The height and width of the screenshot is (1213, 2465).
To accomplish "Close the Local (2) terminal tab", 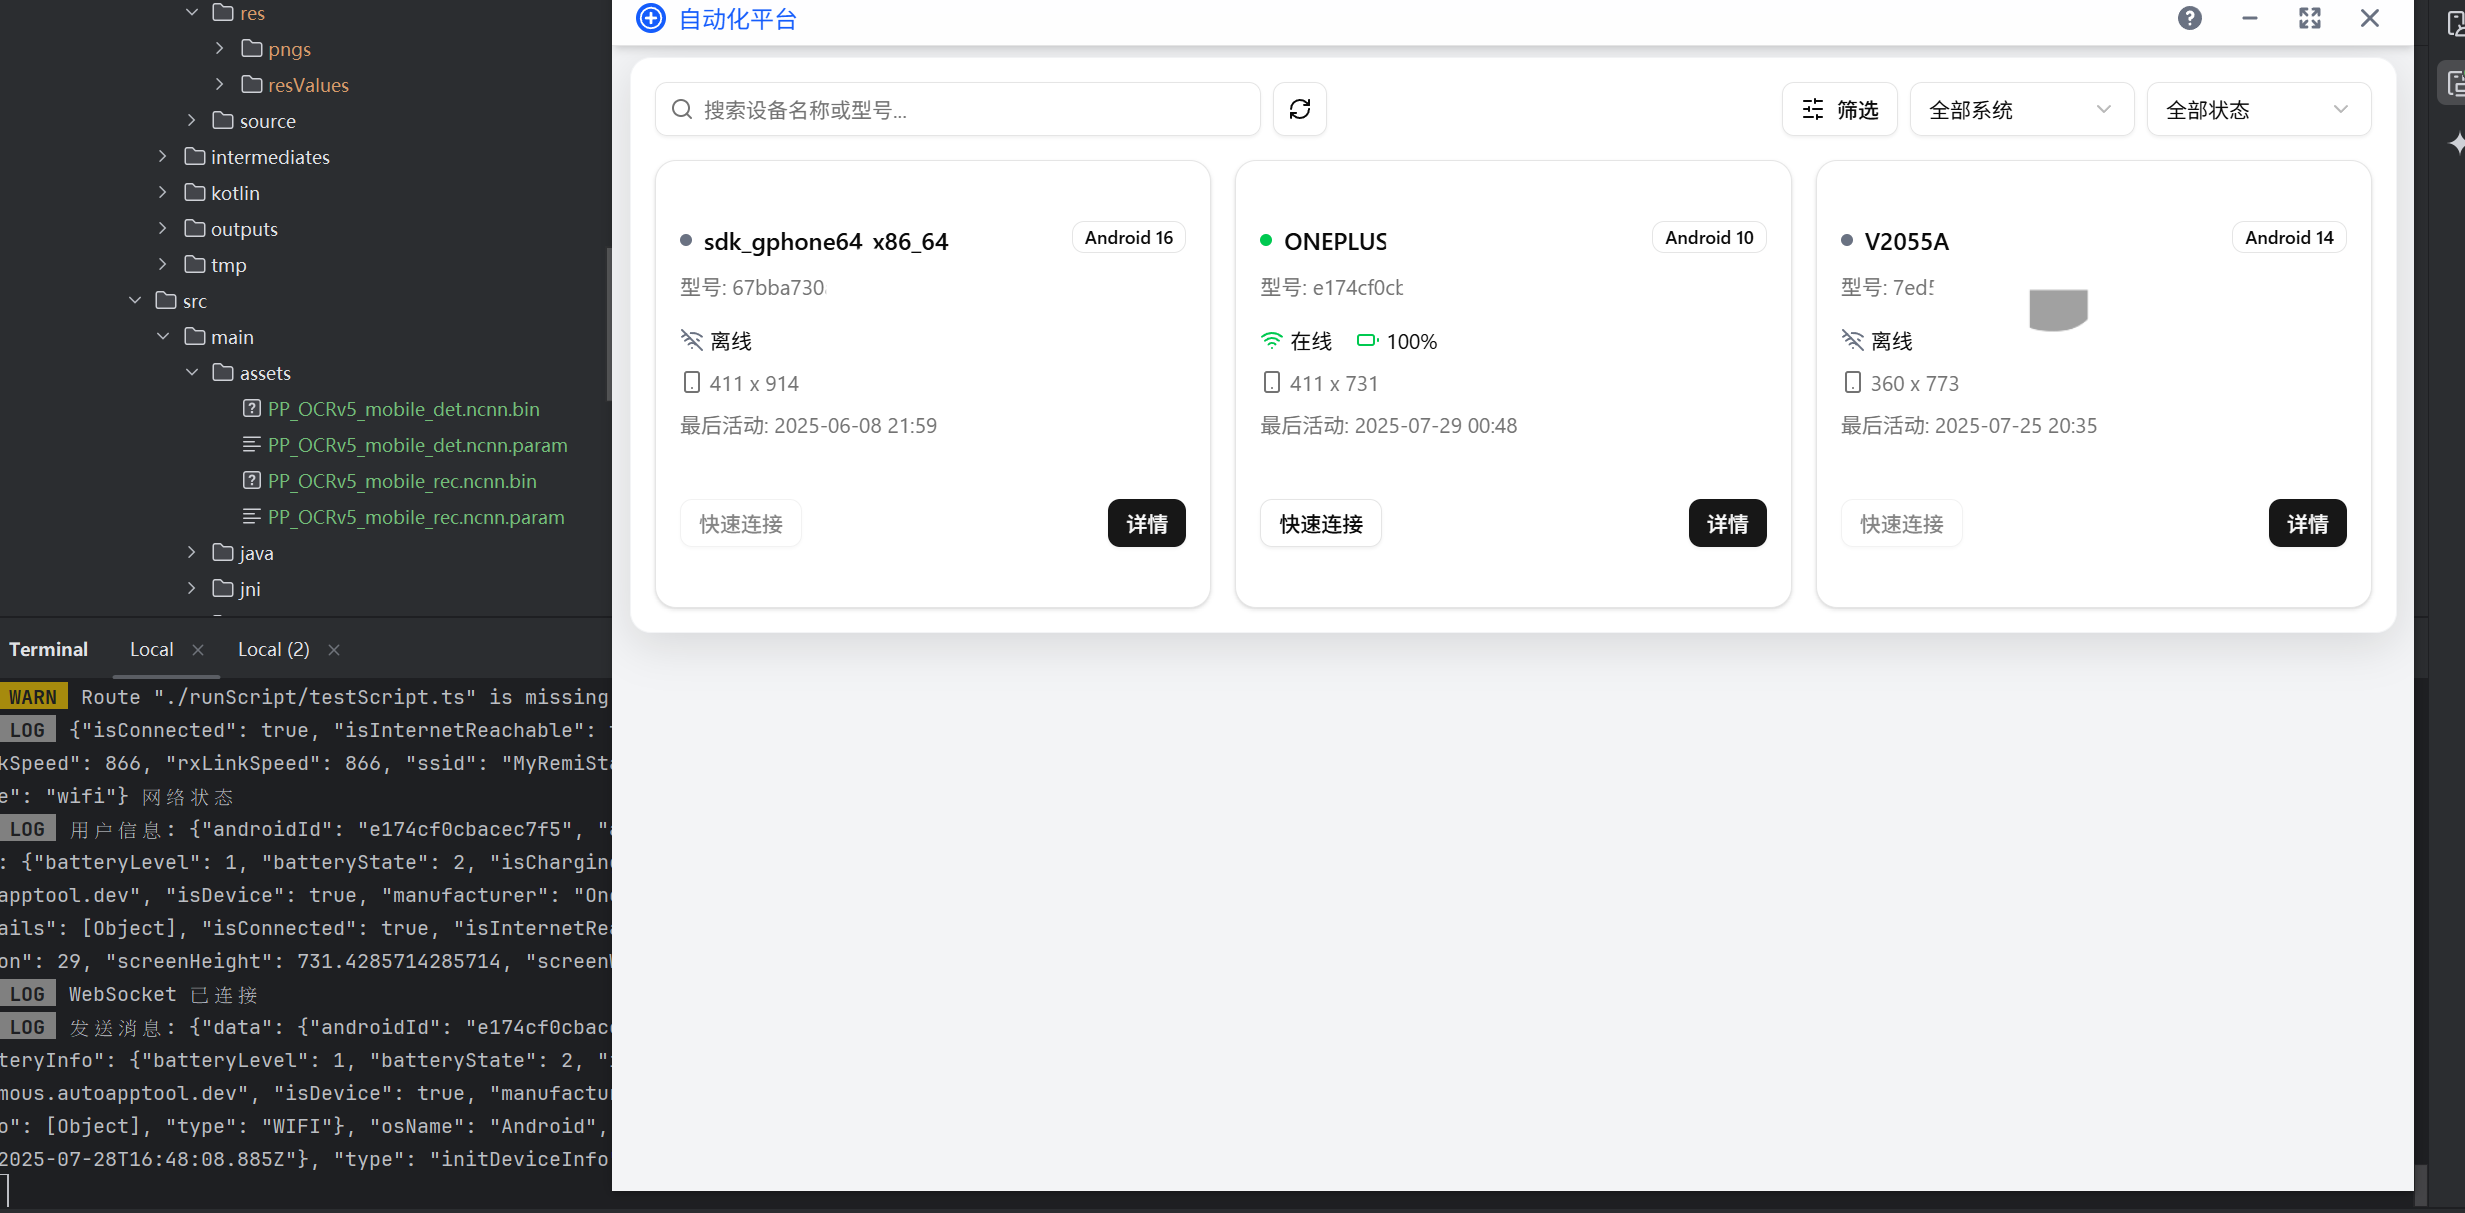I will click(334, 650).
